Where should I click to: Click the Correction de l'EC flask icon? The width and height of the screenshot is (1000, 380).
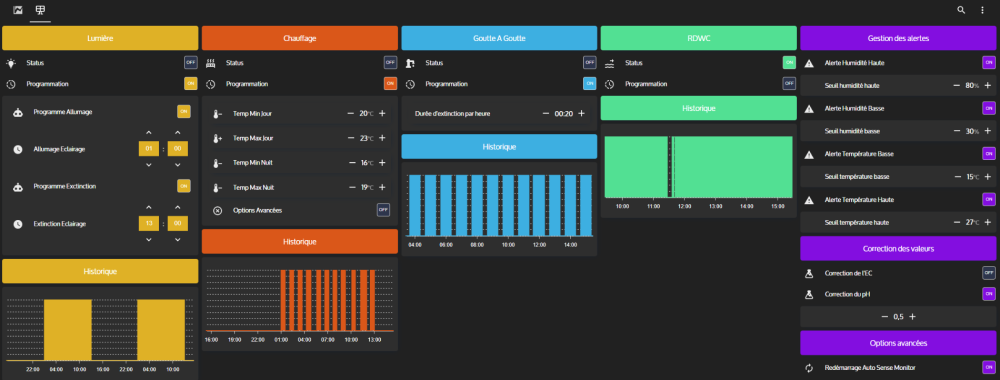tap(809, 273)
